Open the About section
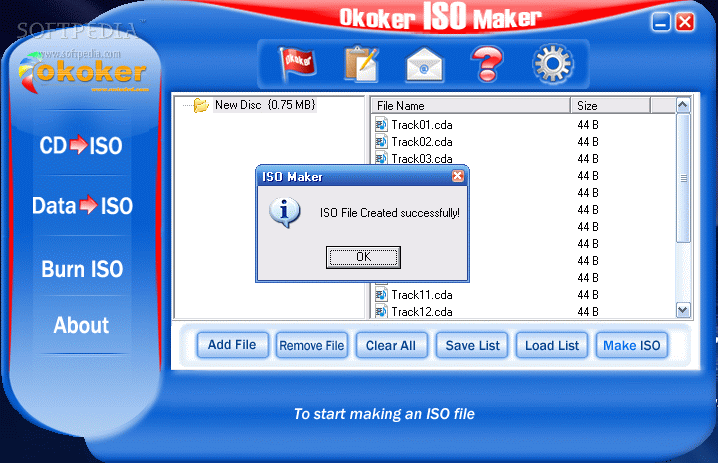This screenshot has height=463, width=718. pyautogui.click(x=82, y=325)
